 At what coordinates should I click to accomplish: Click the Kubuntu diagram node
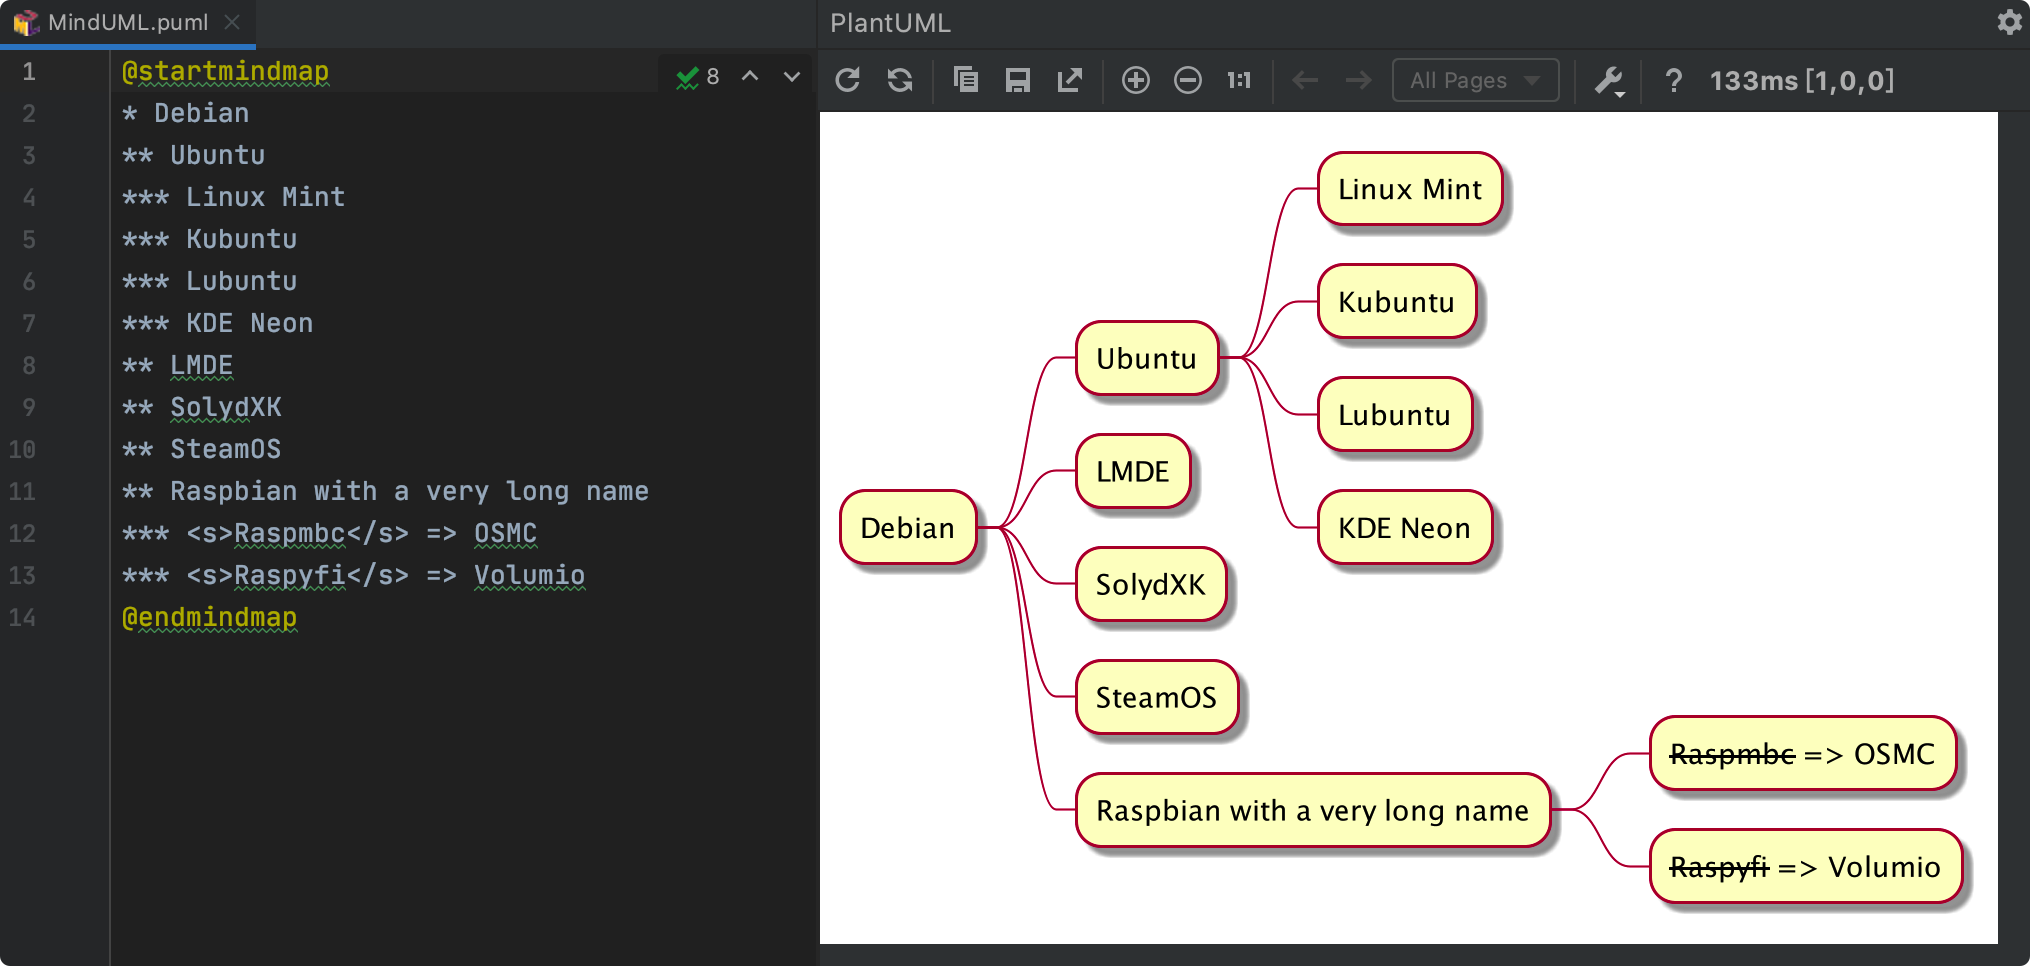pyautogui.click(x=1397, y=302)
